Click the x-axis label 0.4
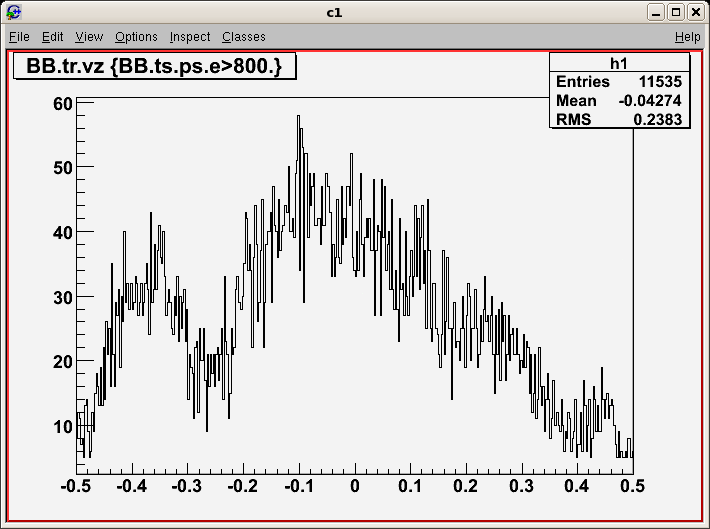The image size is (710, 529). coord(577,486)
